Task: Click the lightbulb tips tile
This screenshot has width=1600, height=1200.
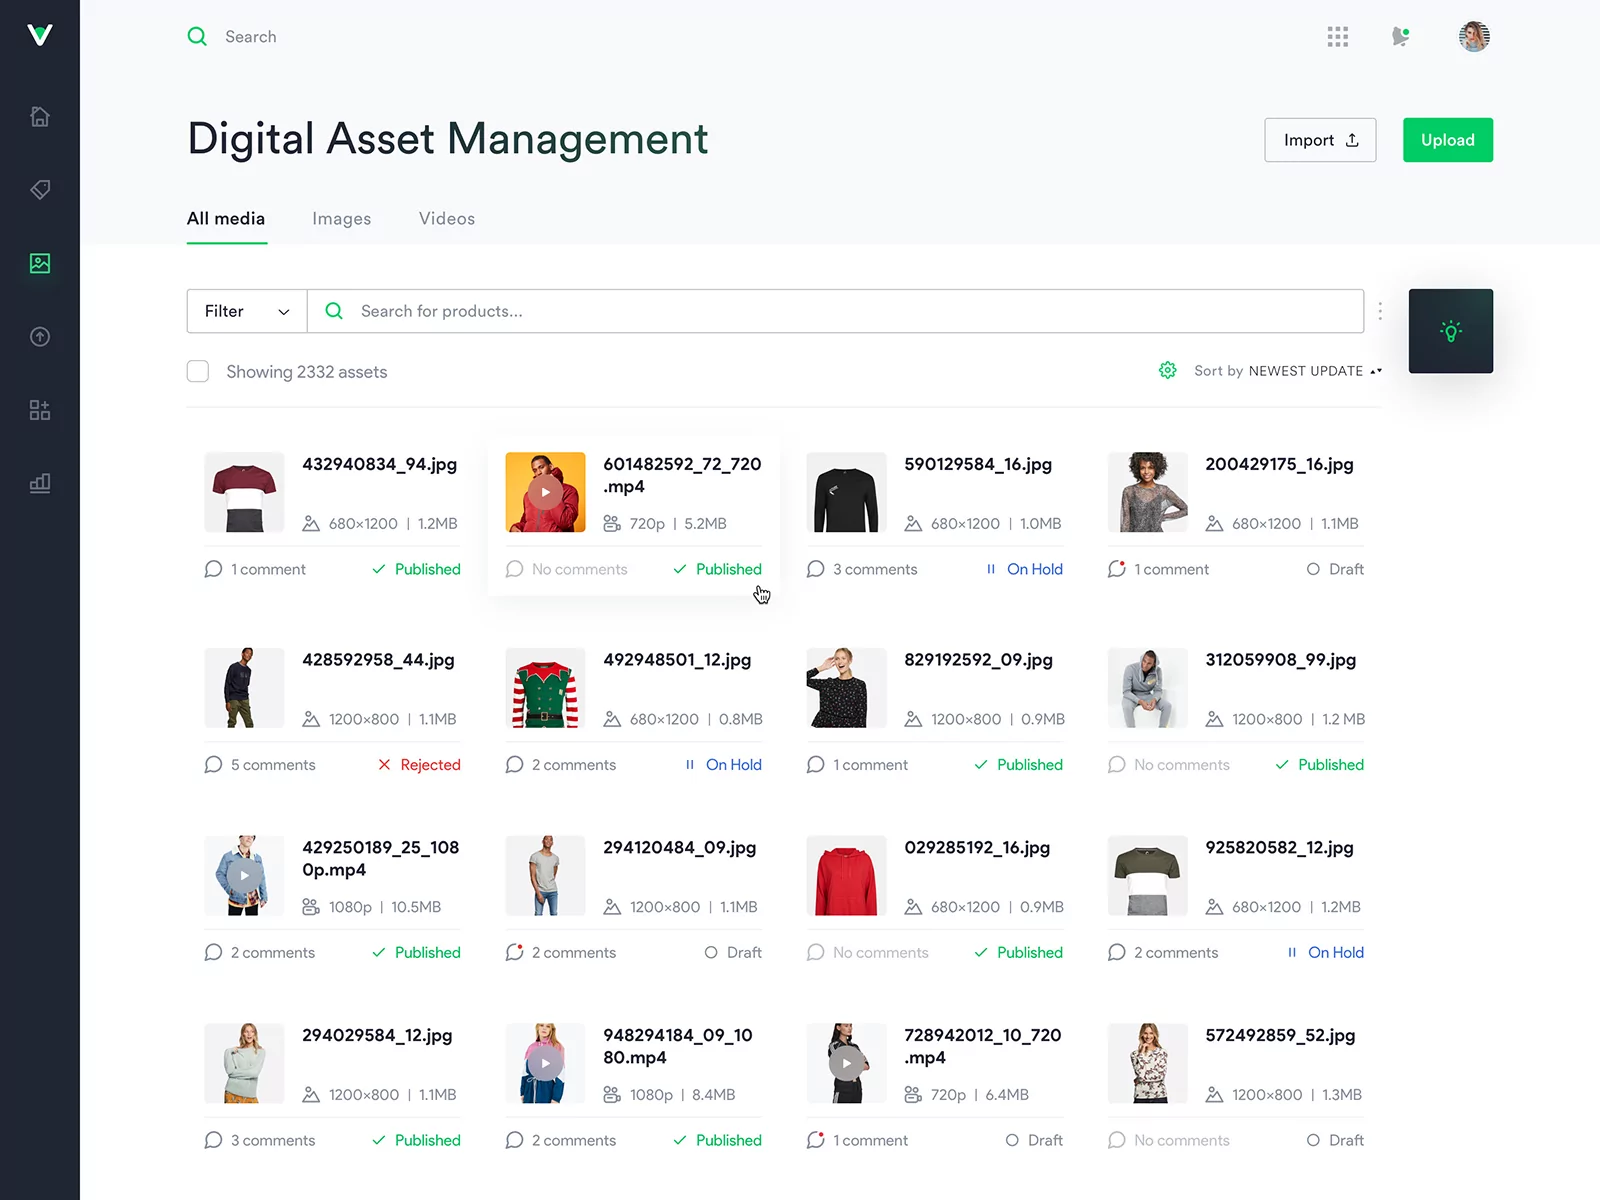Action: tap(1451, 331)
